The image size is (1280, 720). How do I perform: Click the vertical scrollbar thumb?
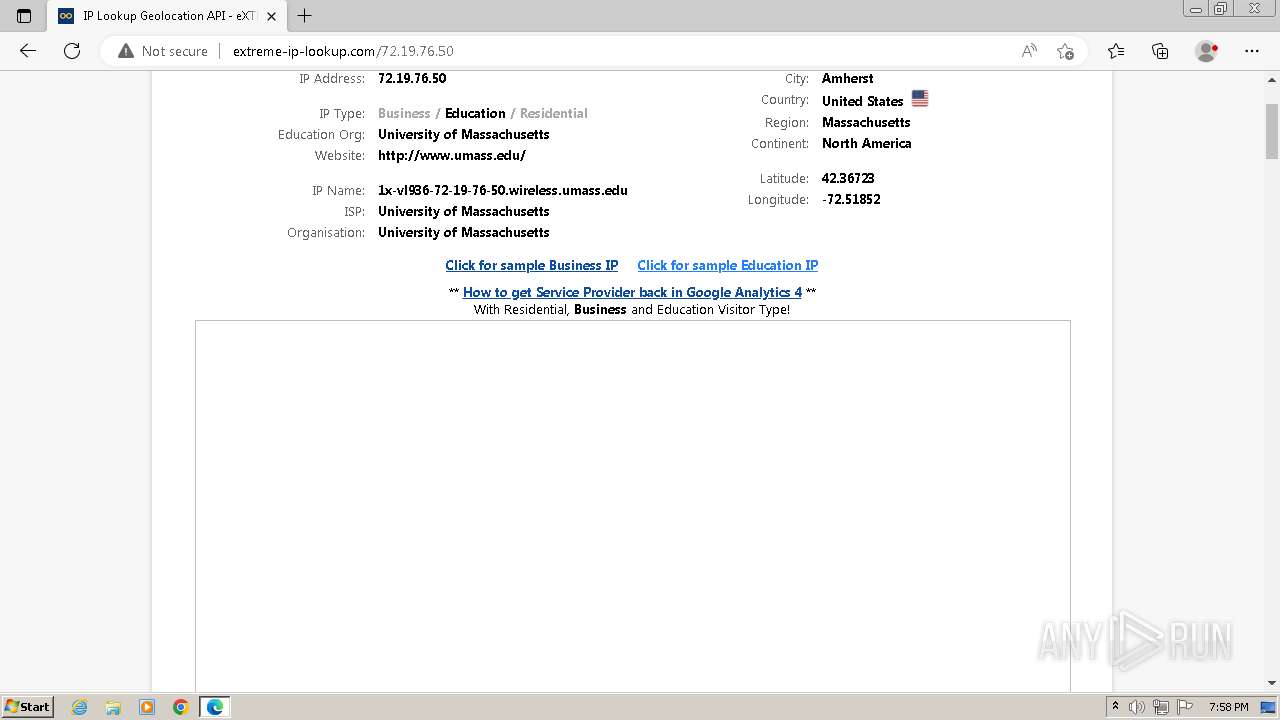(x=1272, y=131)
